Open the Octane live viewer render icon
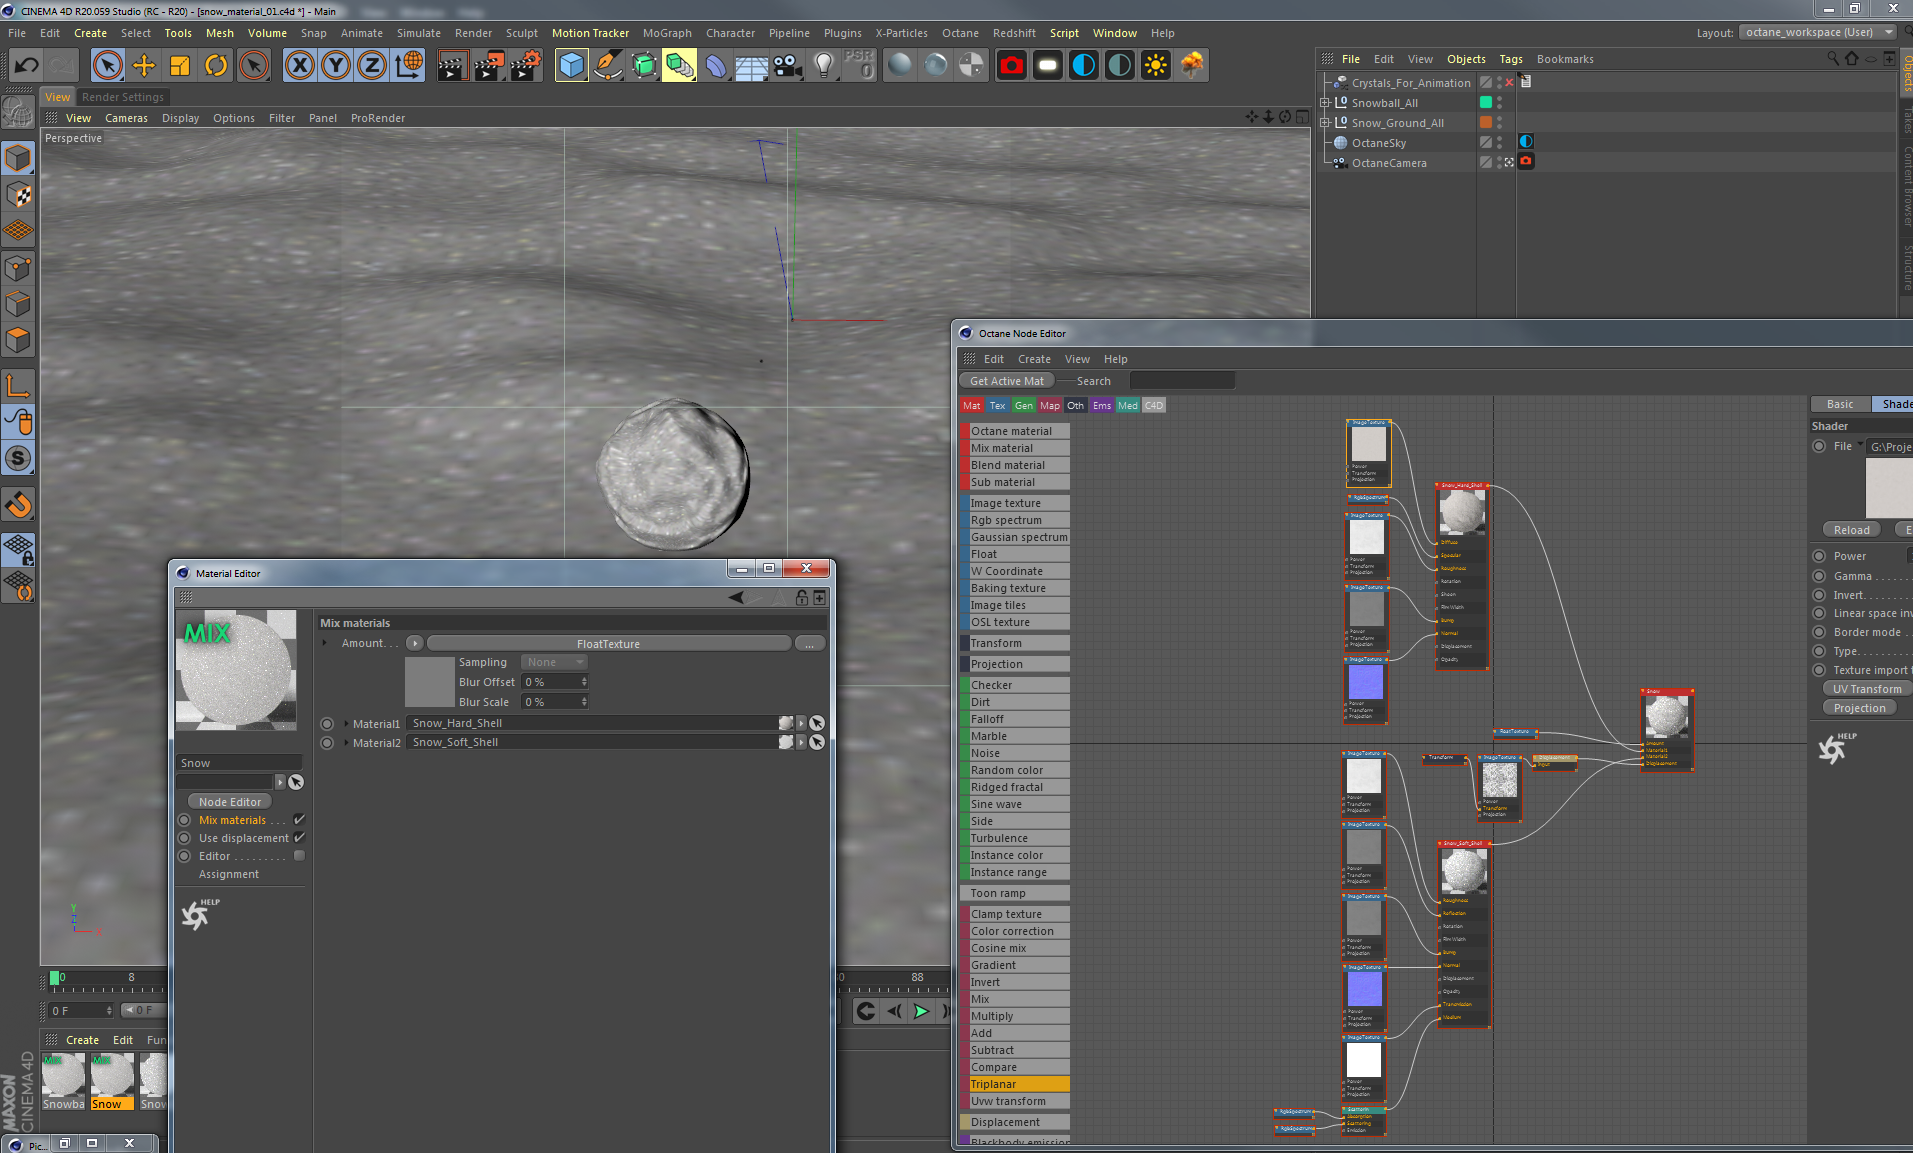 coord(1011,65)
